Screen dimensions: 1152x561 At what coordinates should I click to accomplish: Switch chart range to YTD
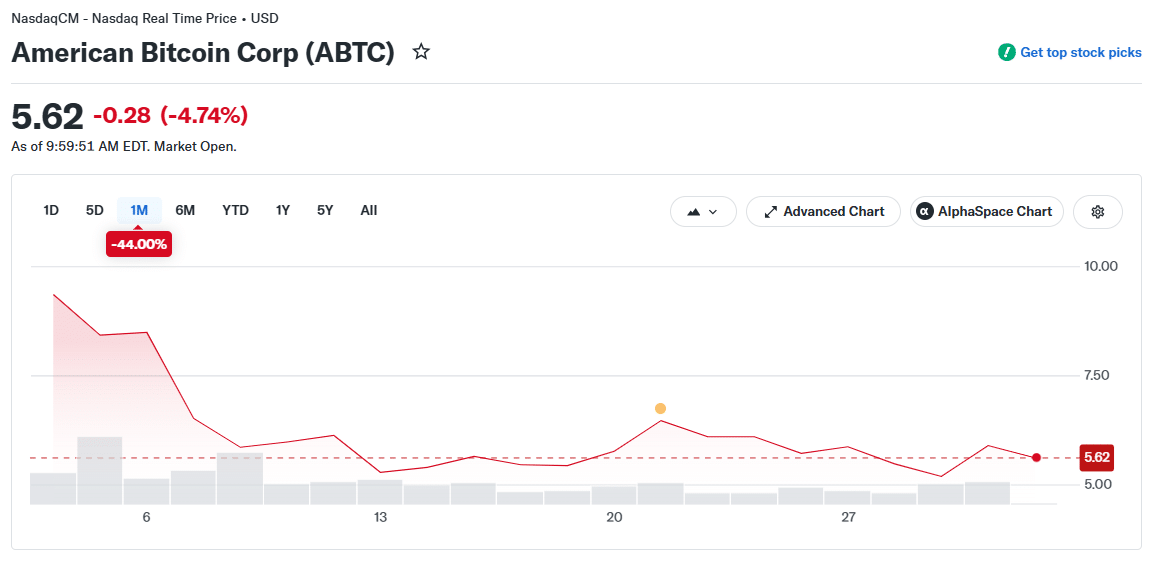pyautogui.click(x=236, y=211)
